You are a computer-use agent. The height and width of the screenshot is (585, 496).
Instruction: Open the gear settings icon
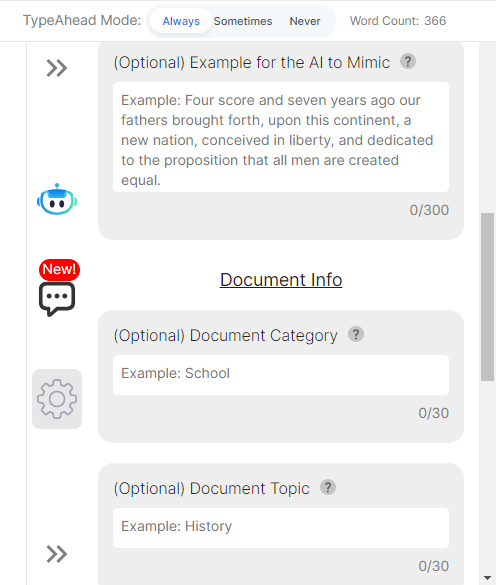(x=57, y=399)
